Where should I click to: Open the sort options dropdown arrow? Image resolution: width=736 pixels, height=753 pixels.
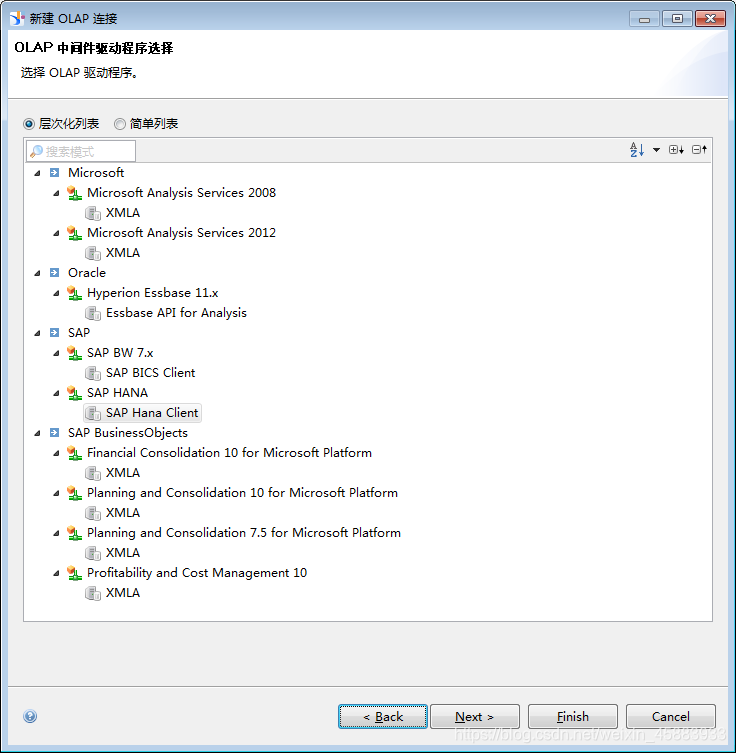click(656, 150)
